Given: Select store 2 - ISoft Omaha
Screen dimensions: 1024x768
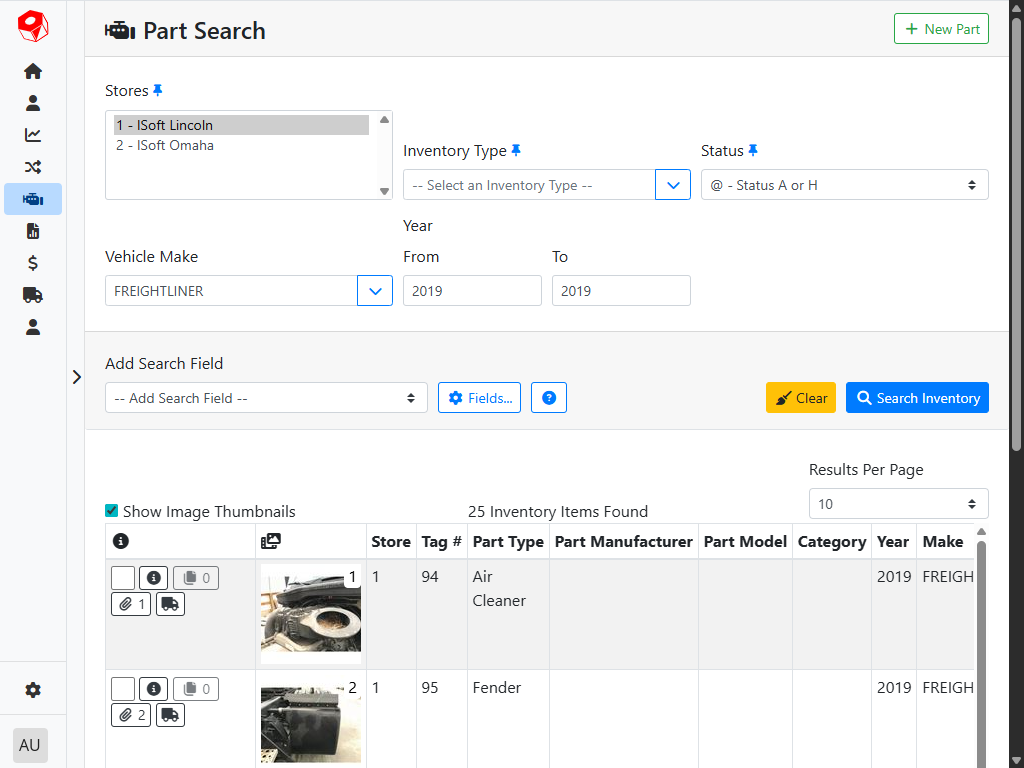Looking at the screenshot, I should [165, 145].
